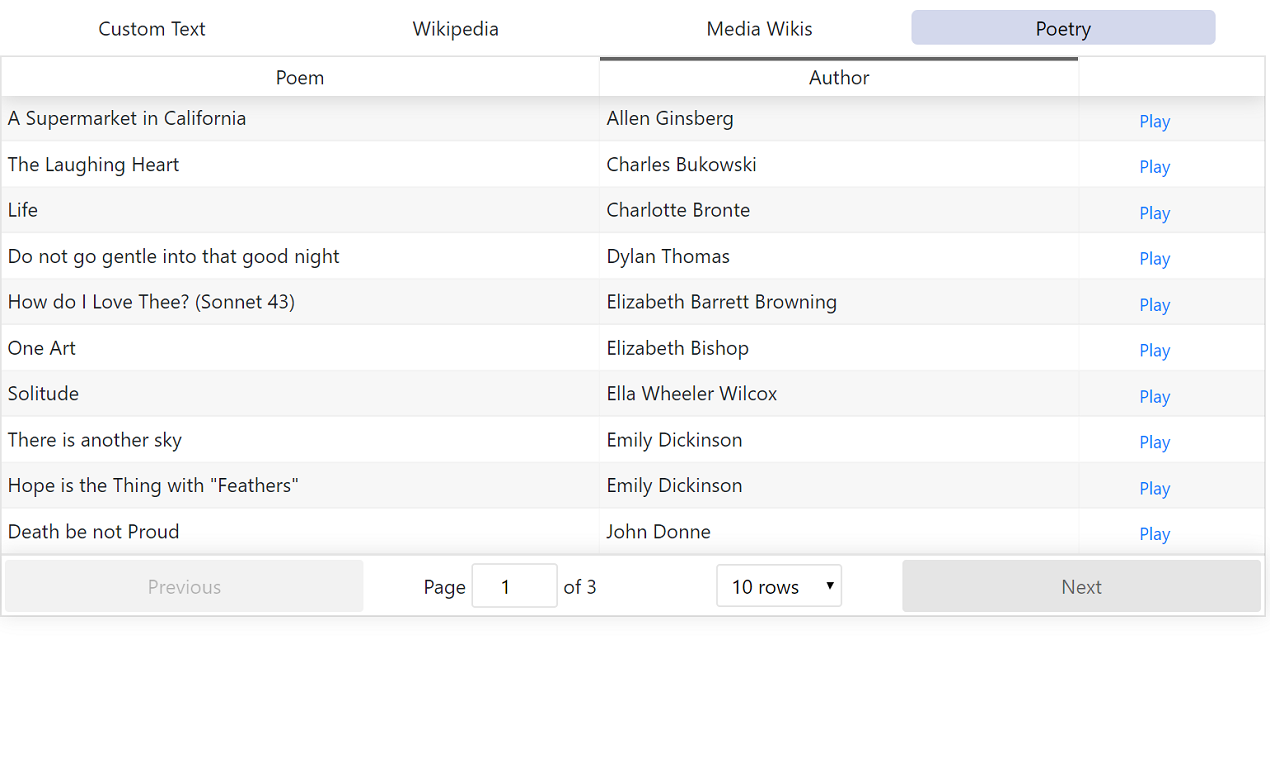Play The Laughing Heart poem
This screenshot has height=760, width=1270.
pyautogui.click(x=1154, y=167)
